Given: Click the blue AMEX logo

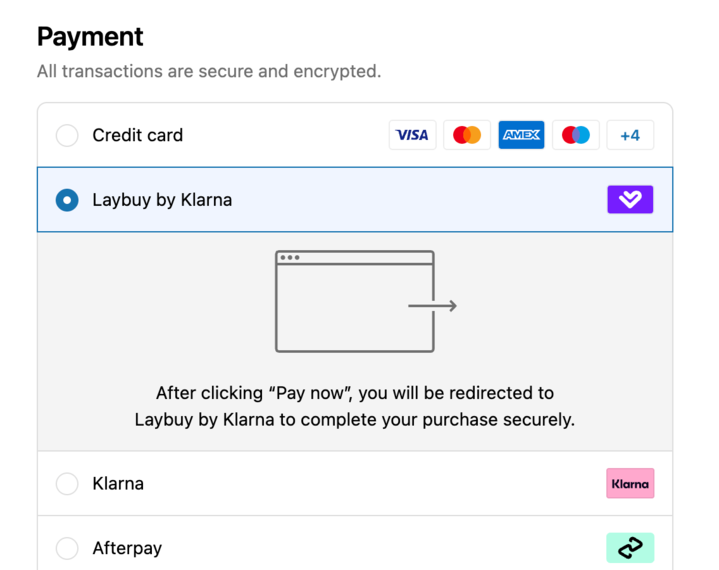Looking at the screenshot, I should [521, 135].
